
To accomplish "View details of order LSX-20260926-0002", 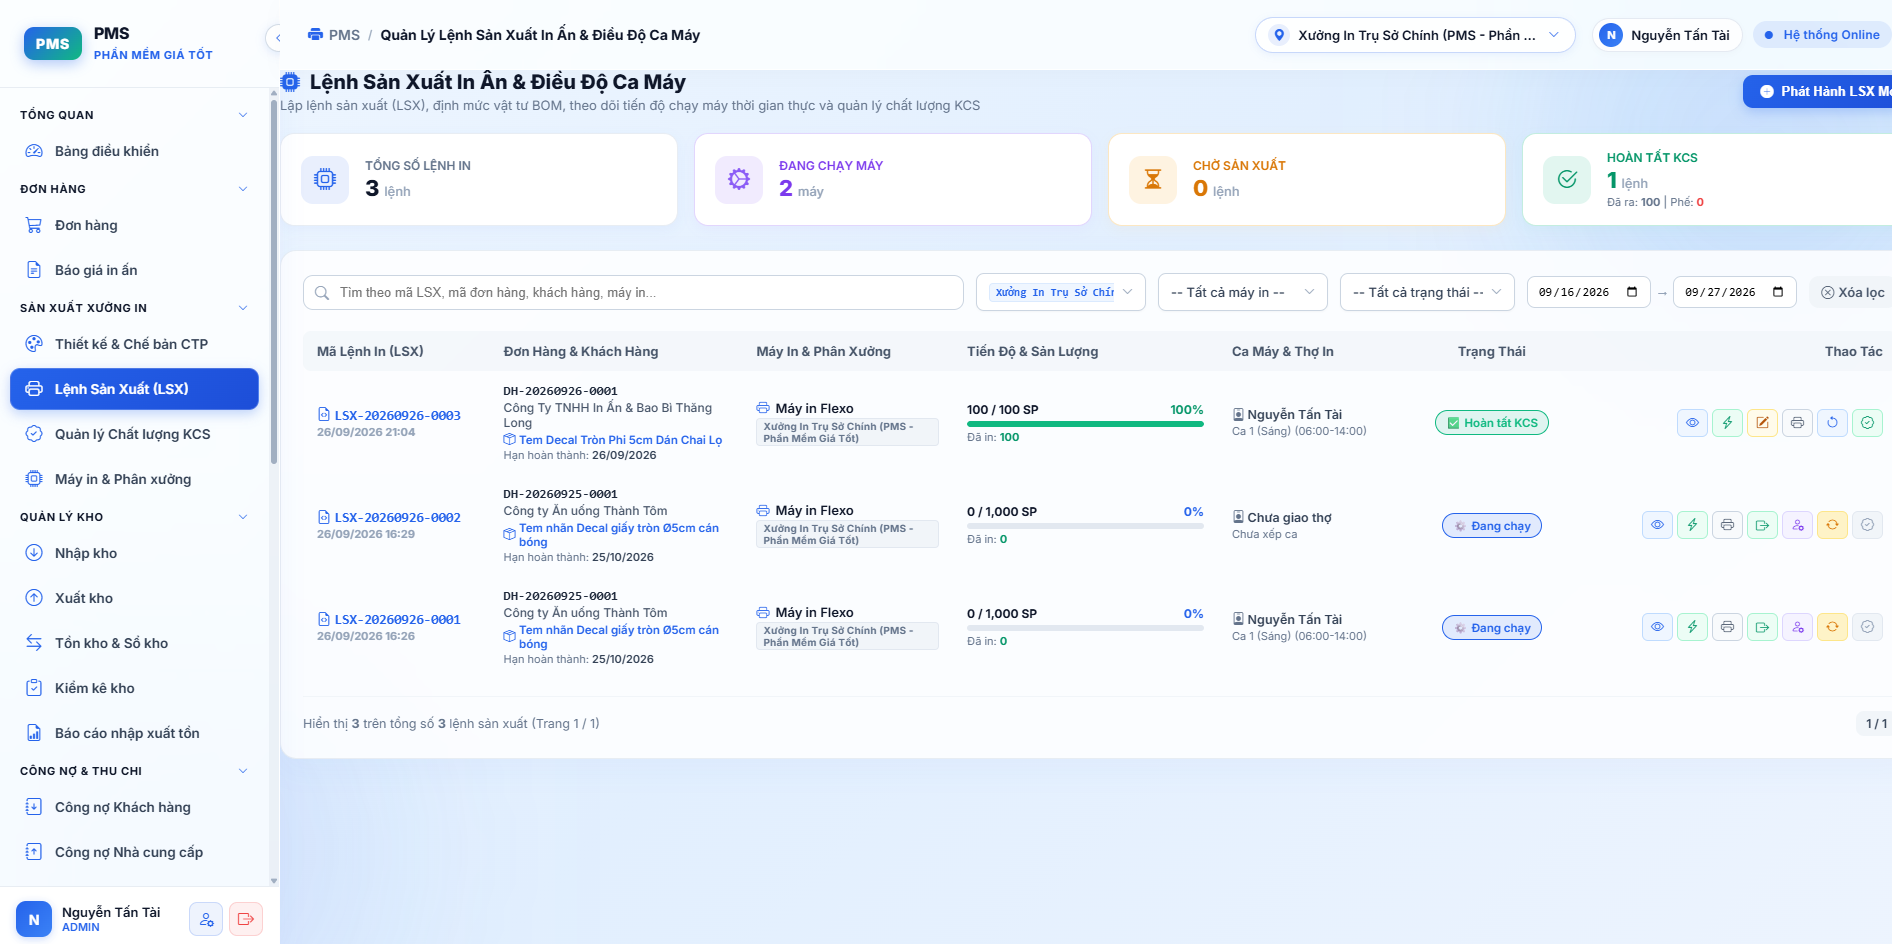I will click(1657, 525).
